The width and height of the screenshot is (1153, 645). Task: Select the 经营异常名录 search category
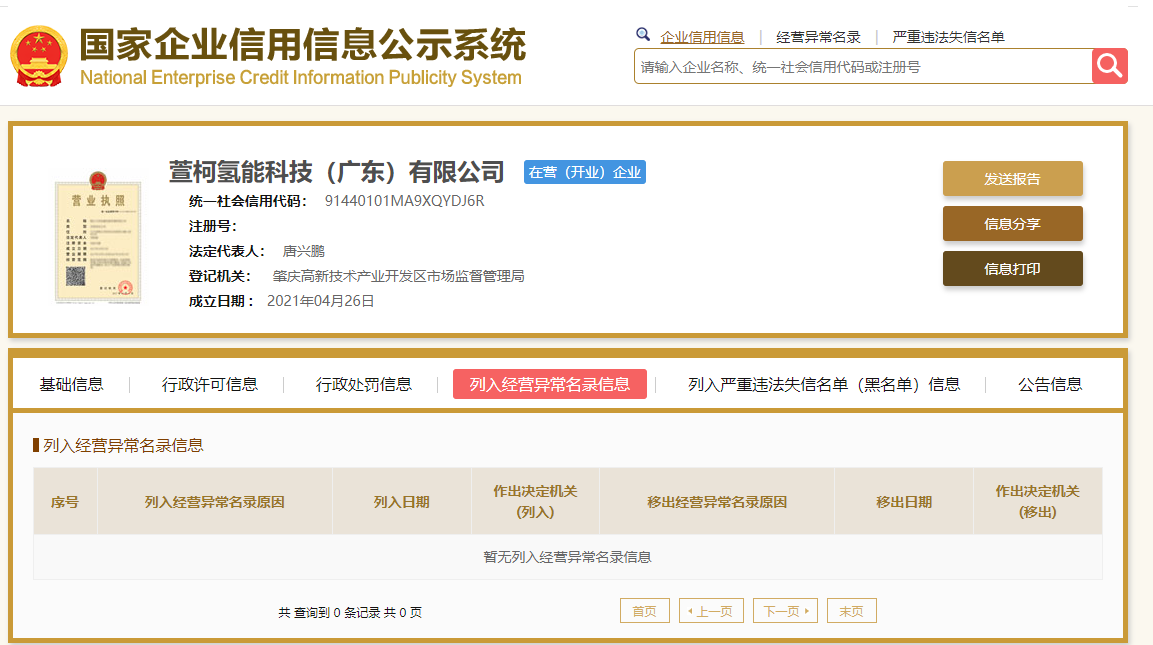[x=818, y=37]
